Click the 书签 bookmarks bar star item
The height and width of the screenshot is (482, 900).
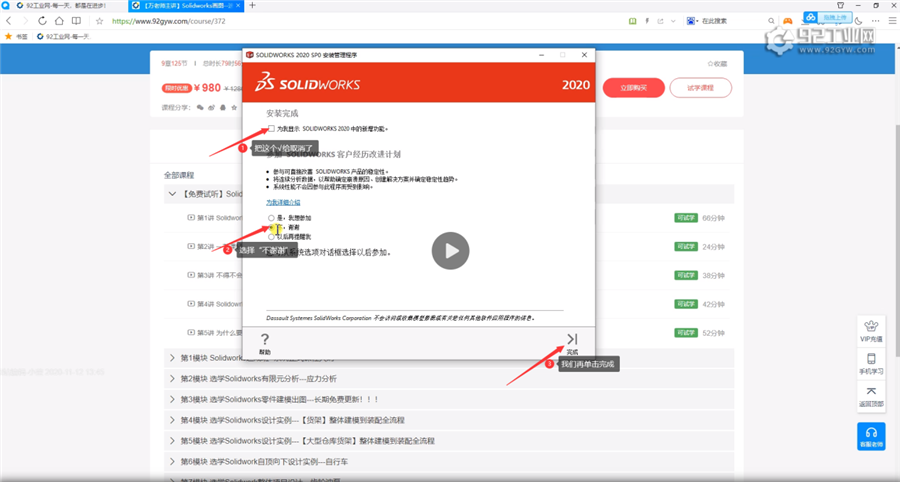[16, 36]
